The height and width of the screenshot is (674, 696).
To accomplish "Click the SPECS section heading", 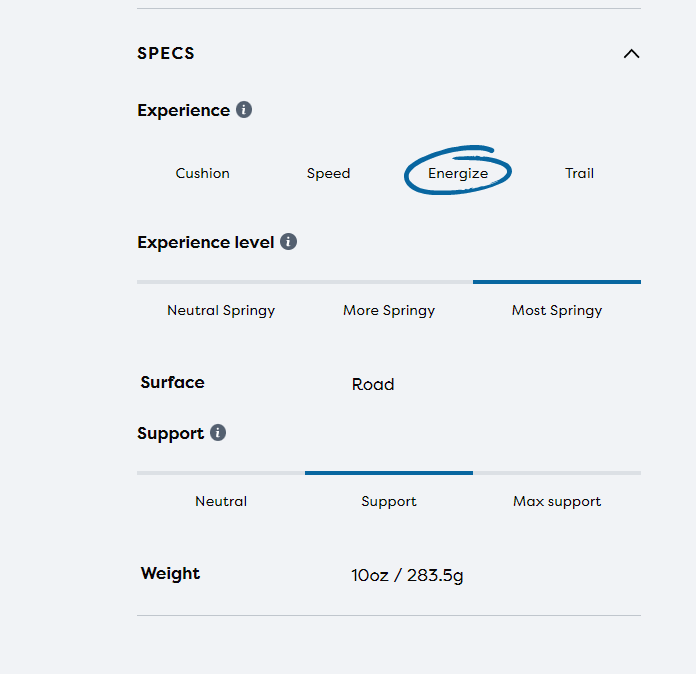I will (x=166, y=54).
